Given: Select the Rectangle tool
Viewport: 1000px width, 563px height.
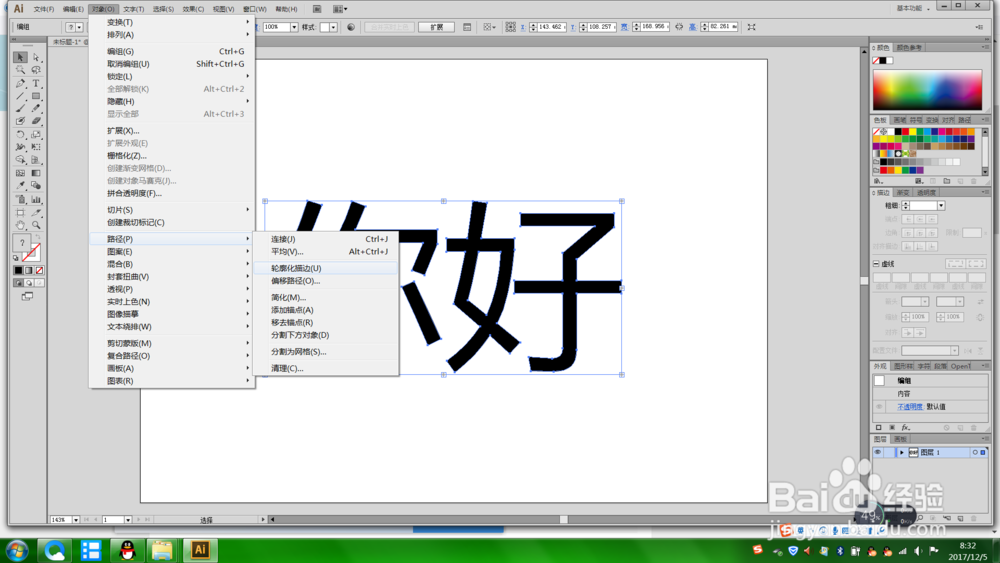Looking at the screenshot, I should click(x=36, y=96).
